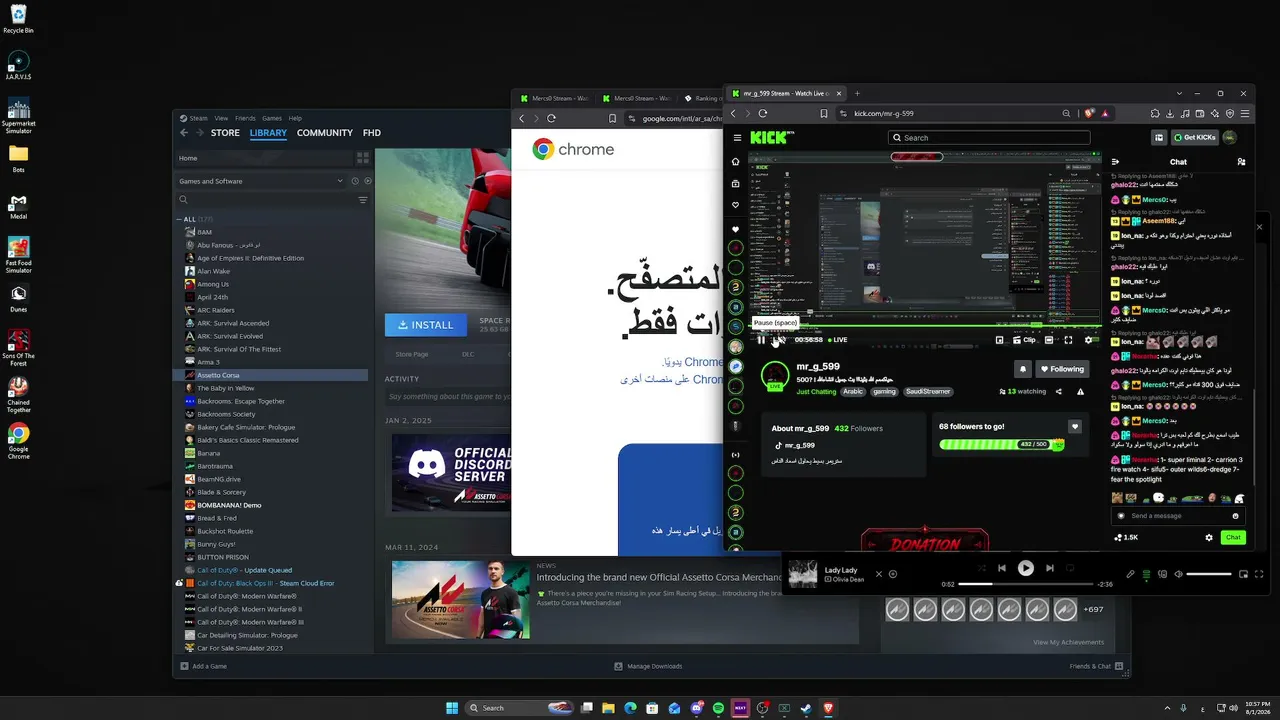The width and height of the screenshot is (1280, 720).
Task: Click the Kick Search box
Action: point(989,138)
